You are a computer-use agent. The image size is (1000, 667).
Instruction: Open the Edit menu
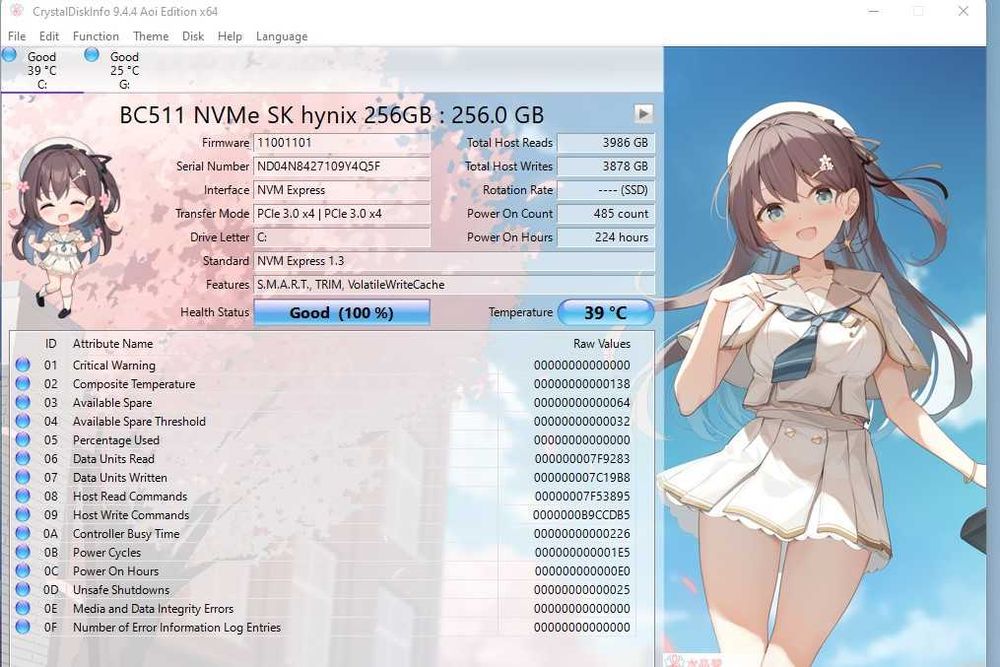[48, 36]
